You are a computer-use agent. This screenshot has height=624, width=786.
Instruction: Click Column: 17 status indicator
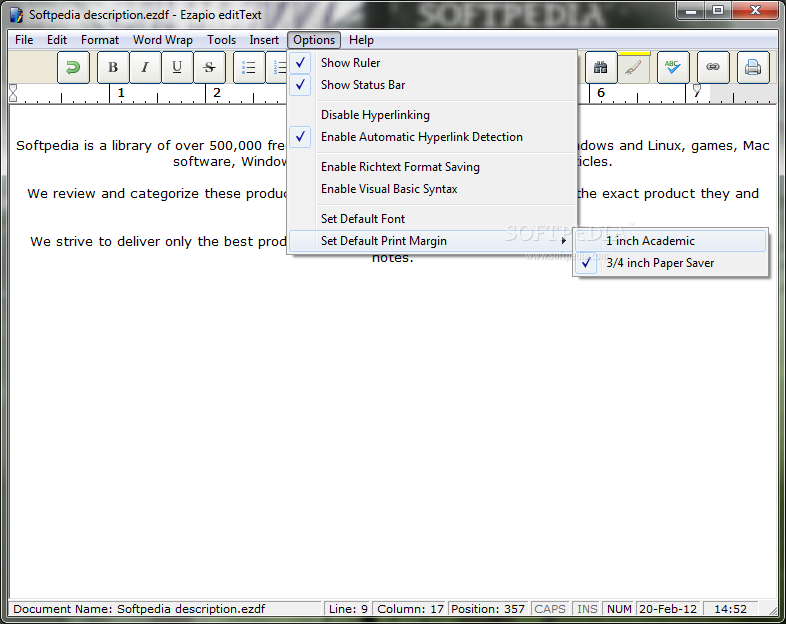(x=410, y=609)
